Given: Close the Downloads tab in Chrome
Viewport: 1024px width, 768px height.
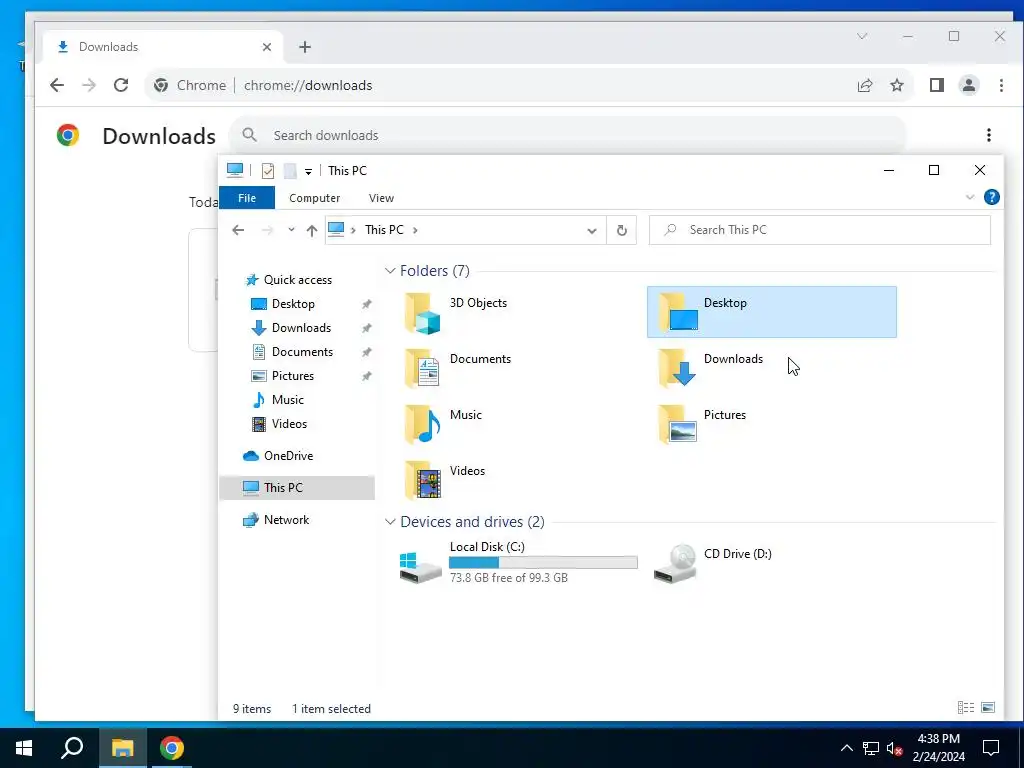Looking at the screenshot, I should coord(266,47).
